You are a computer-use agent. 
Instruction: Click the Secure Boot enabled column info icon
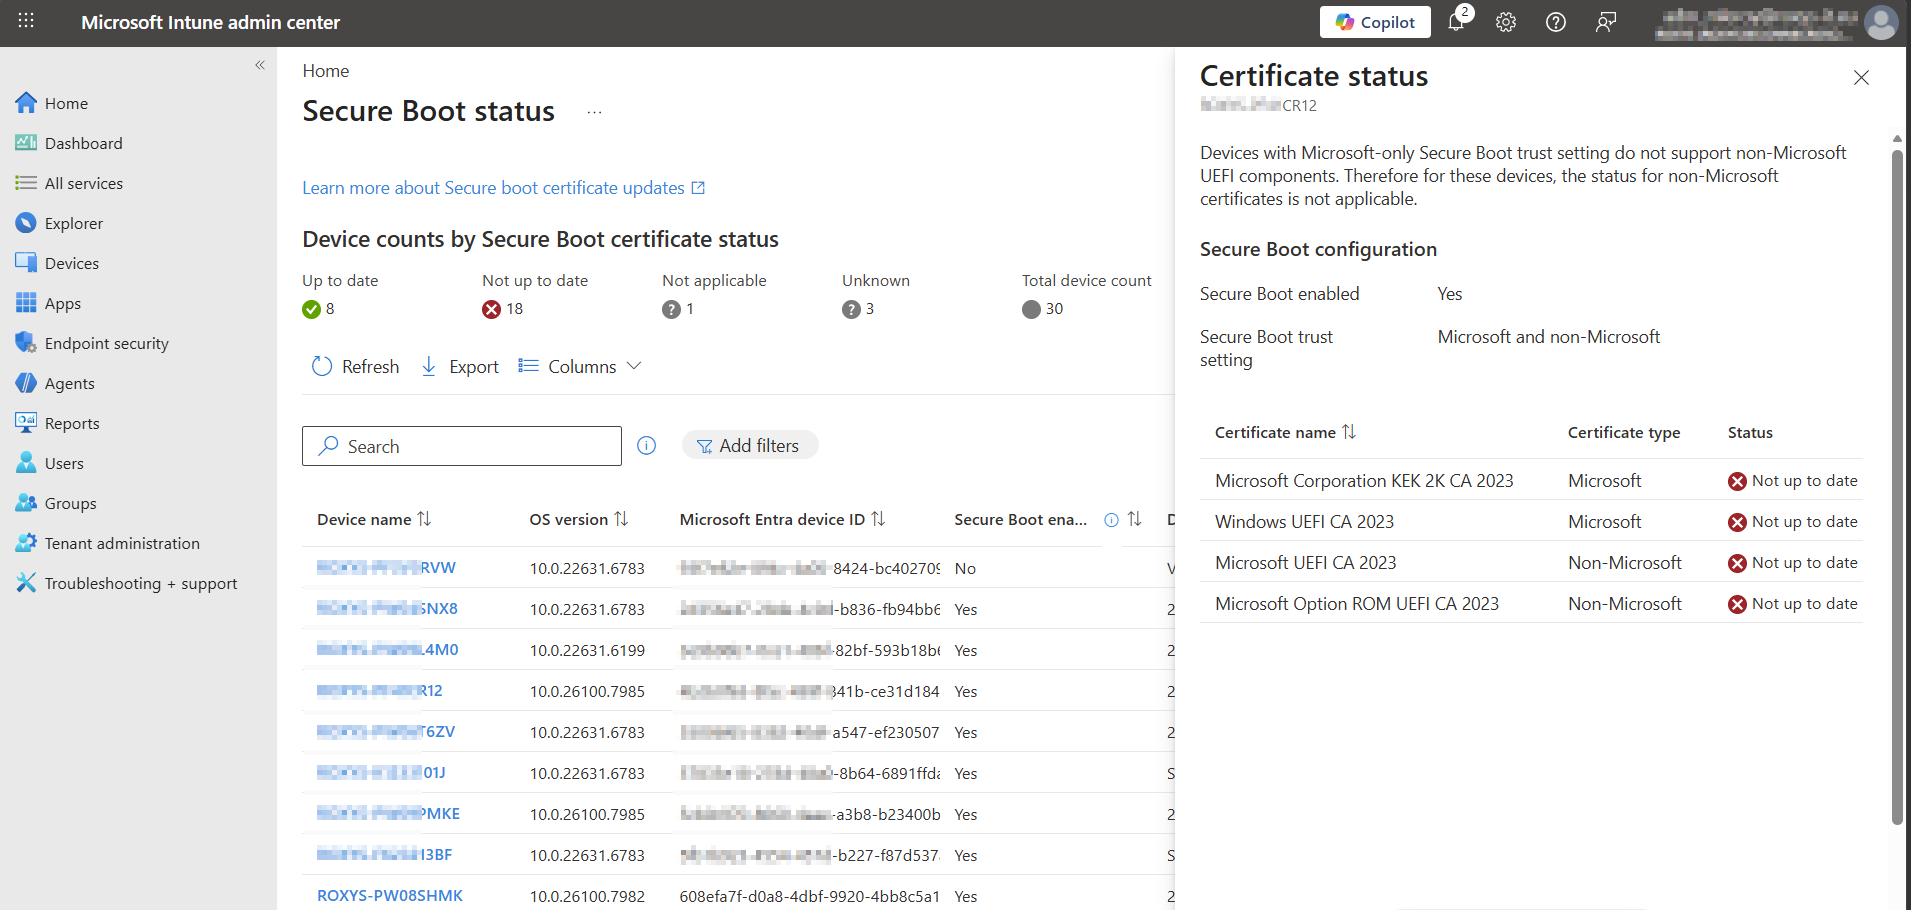[1111, 520]
